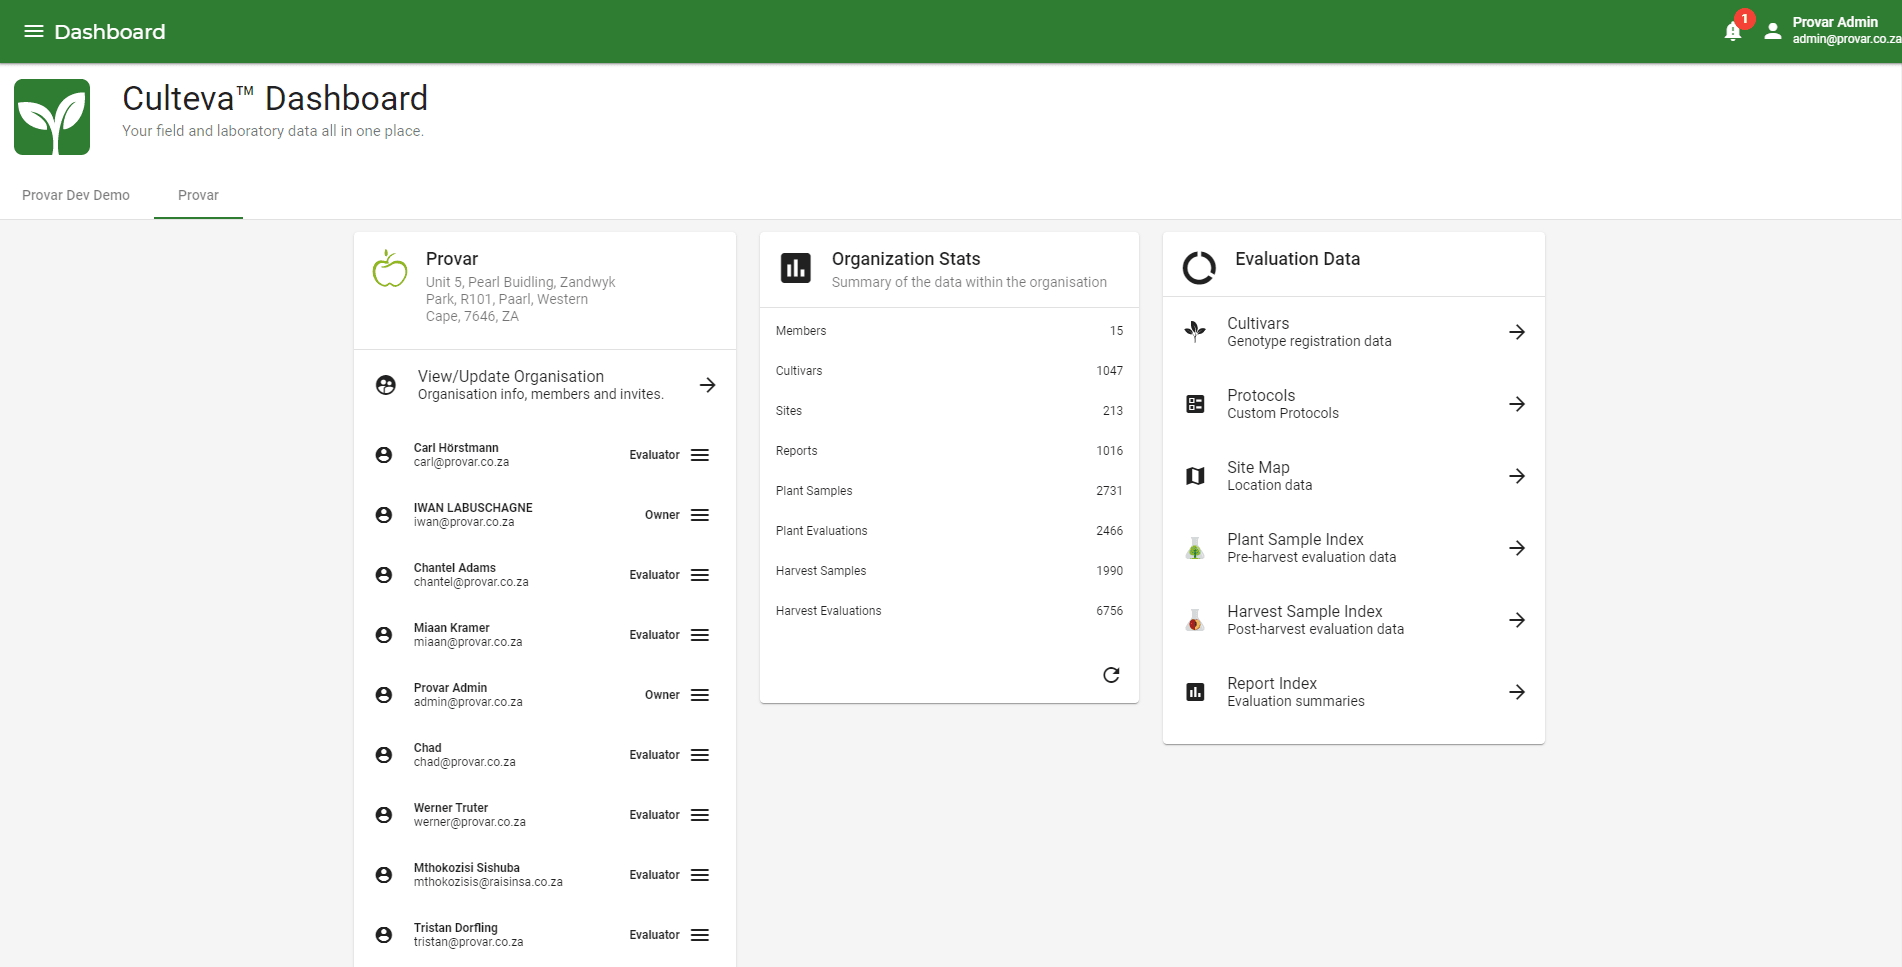Click the Provar apple organisation icon
The image size is (1902, 967).
tap(390, 268)
